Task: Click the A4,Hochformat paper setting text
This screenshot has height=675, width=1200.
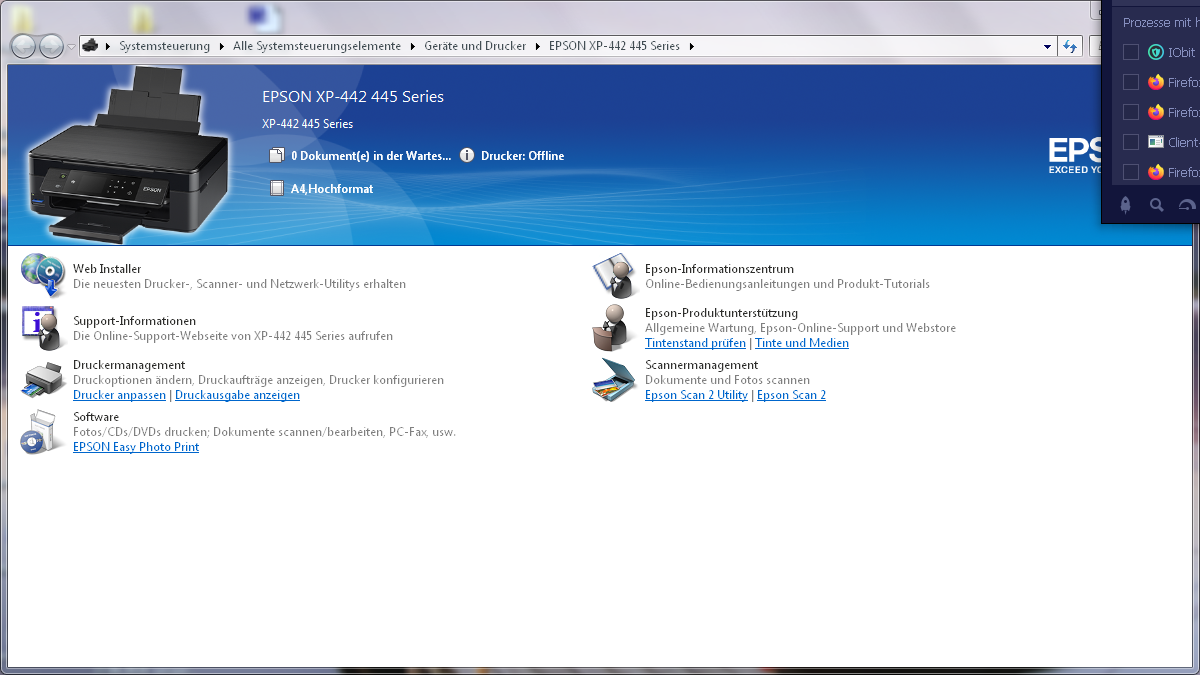Action: 332,189
